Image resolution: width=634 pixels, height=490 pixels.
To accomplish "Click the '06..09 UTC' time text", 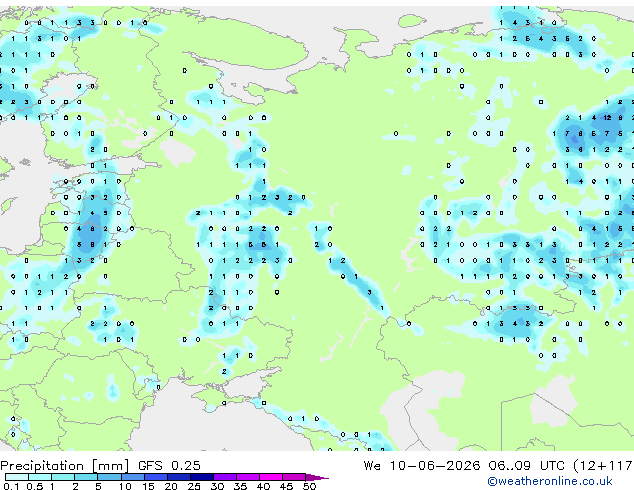I will click(526, 466).
